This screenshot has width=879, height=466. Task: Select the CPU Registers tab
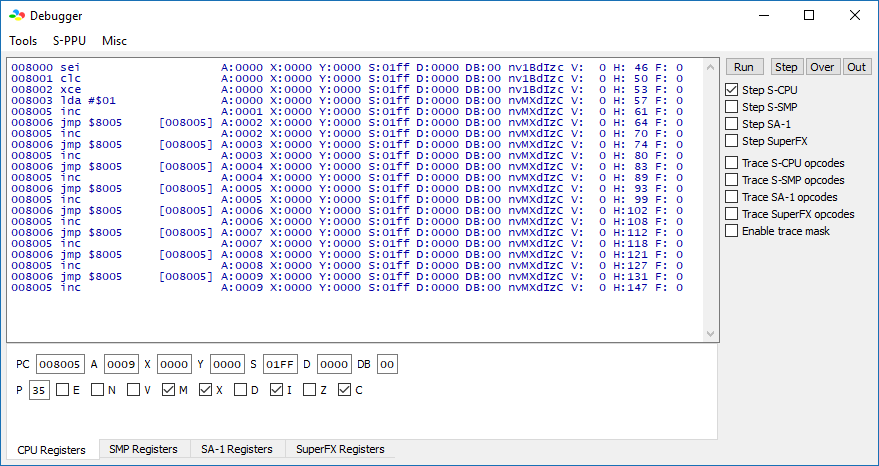click(52, 450)
